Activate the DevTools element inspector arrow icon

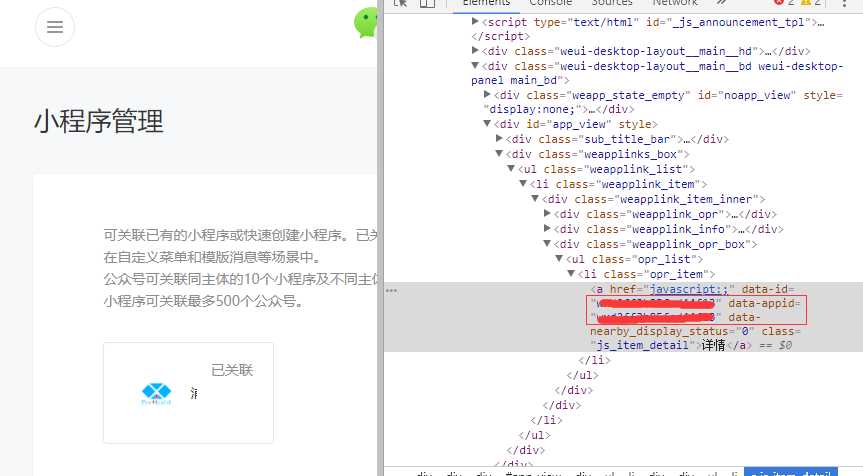coord(401,3)
